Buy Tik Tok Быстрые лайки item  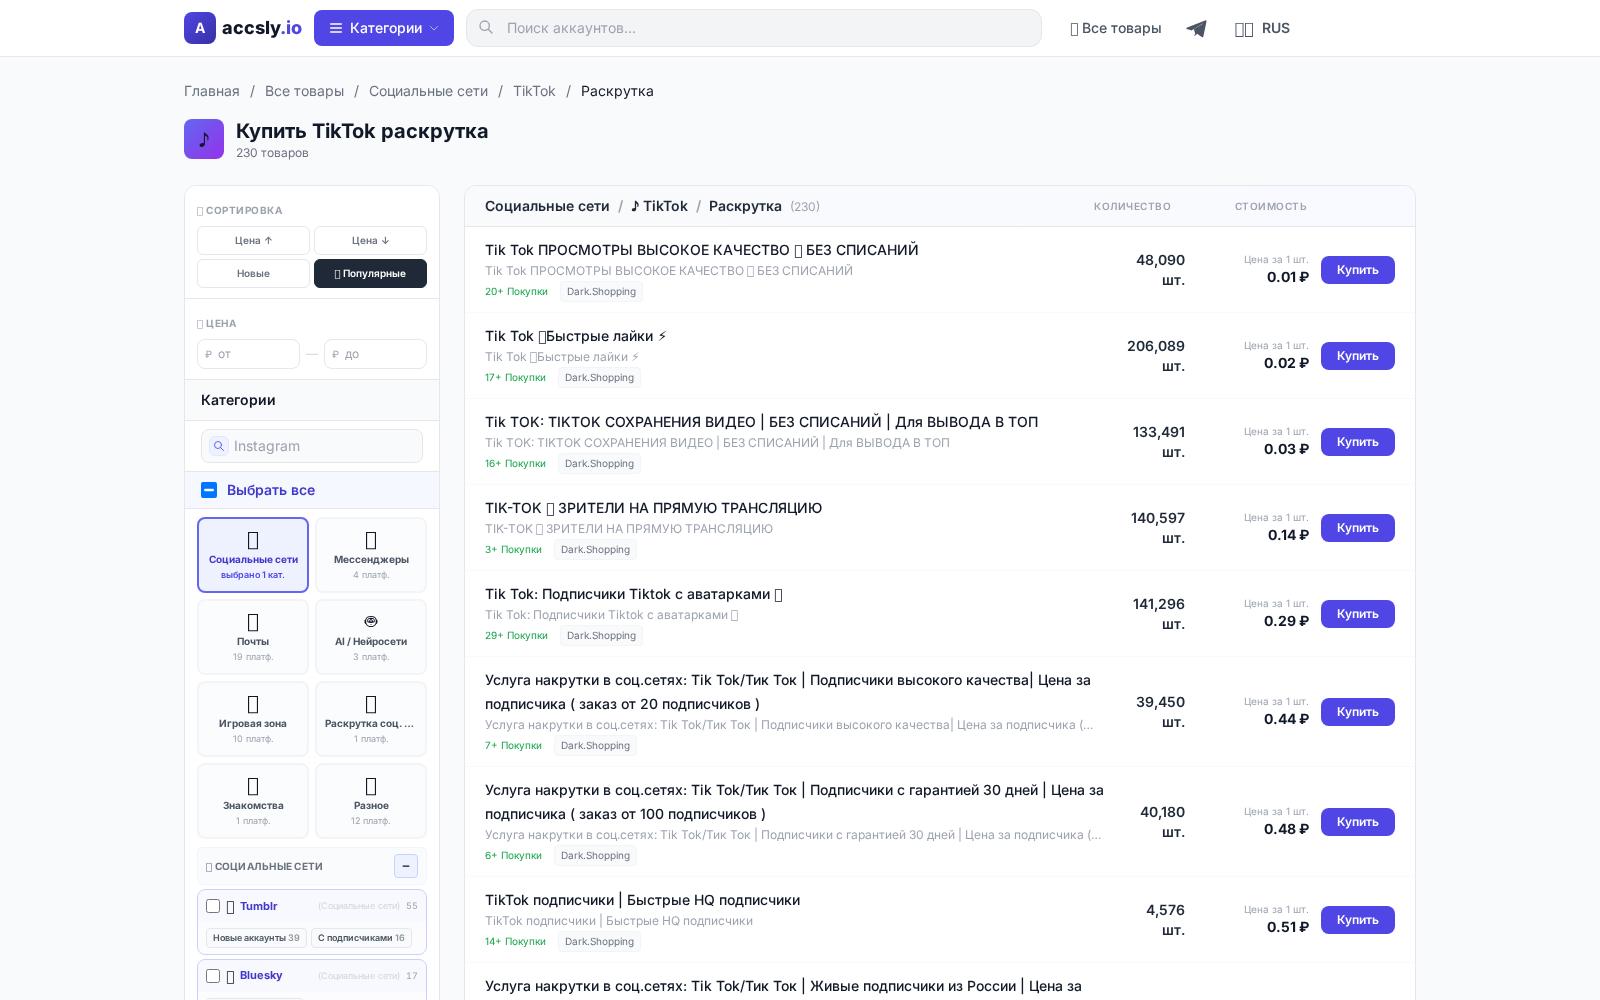1358,356
